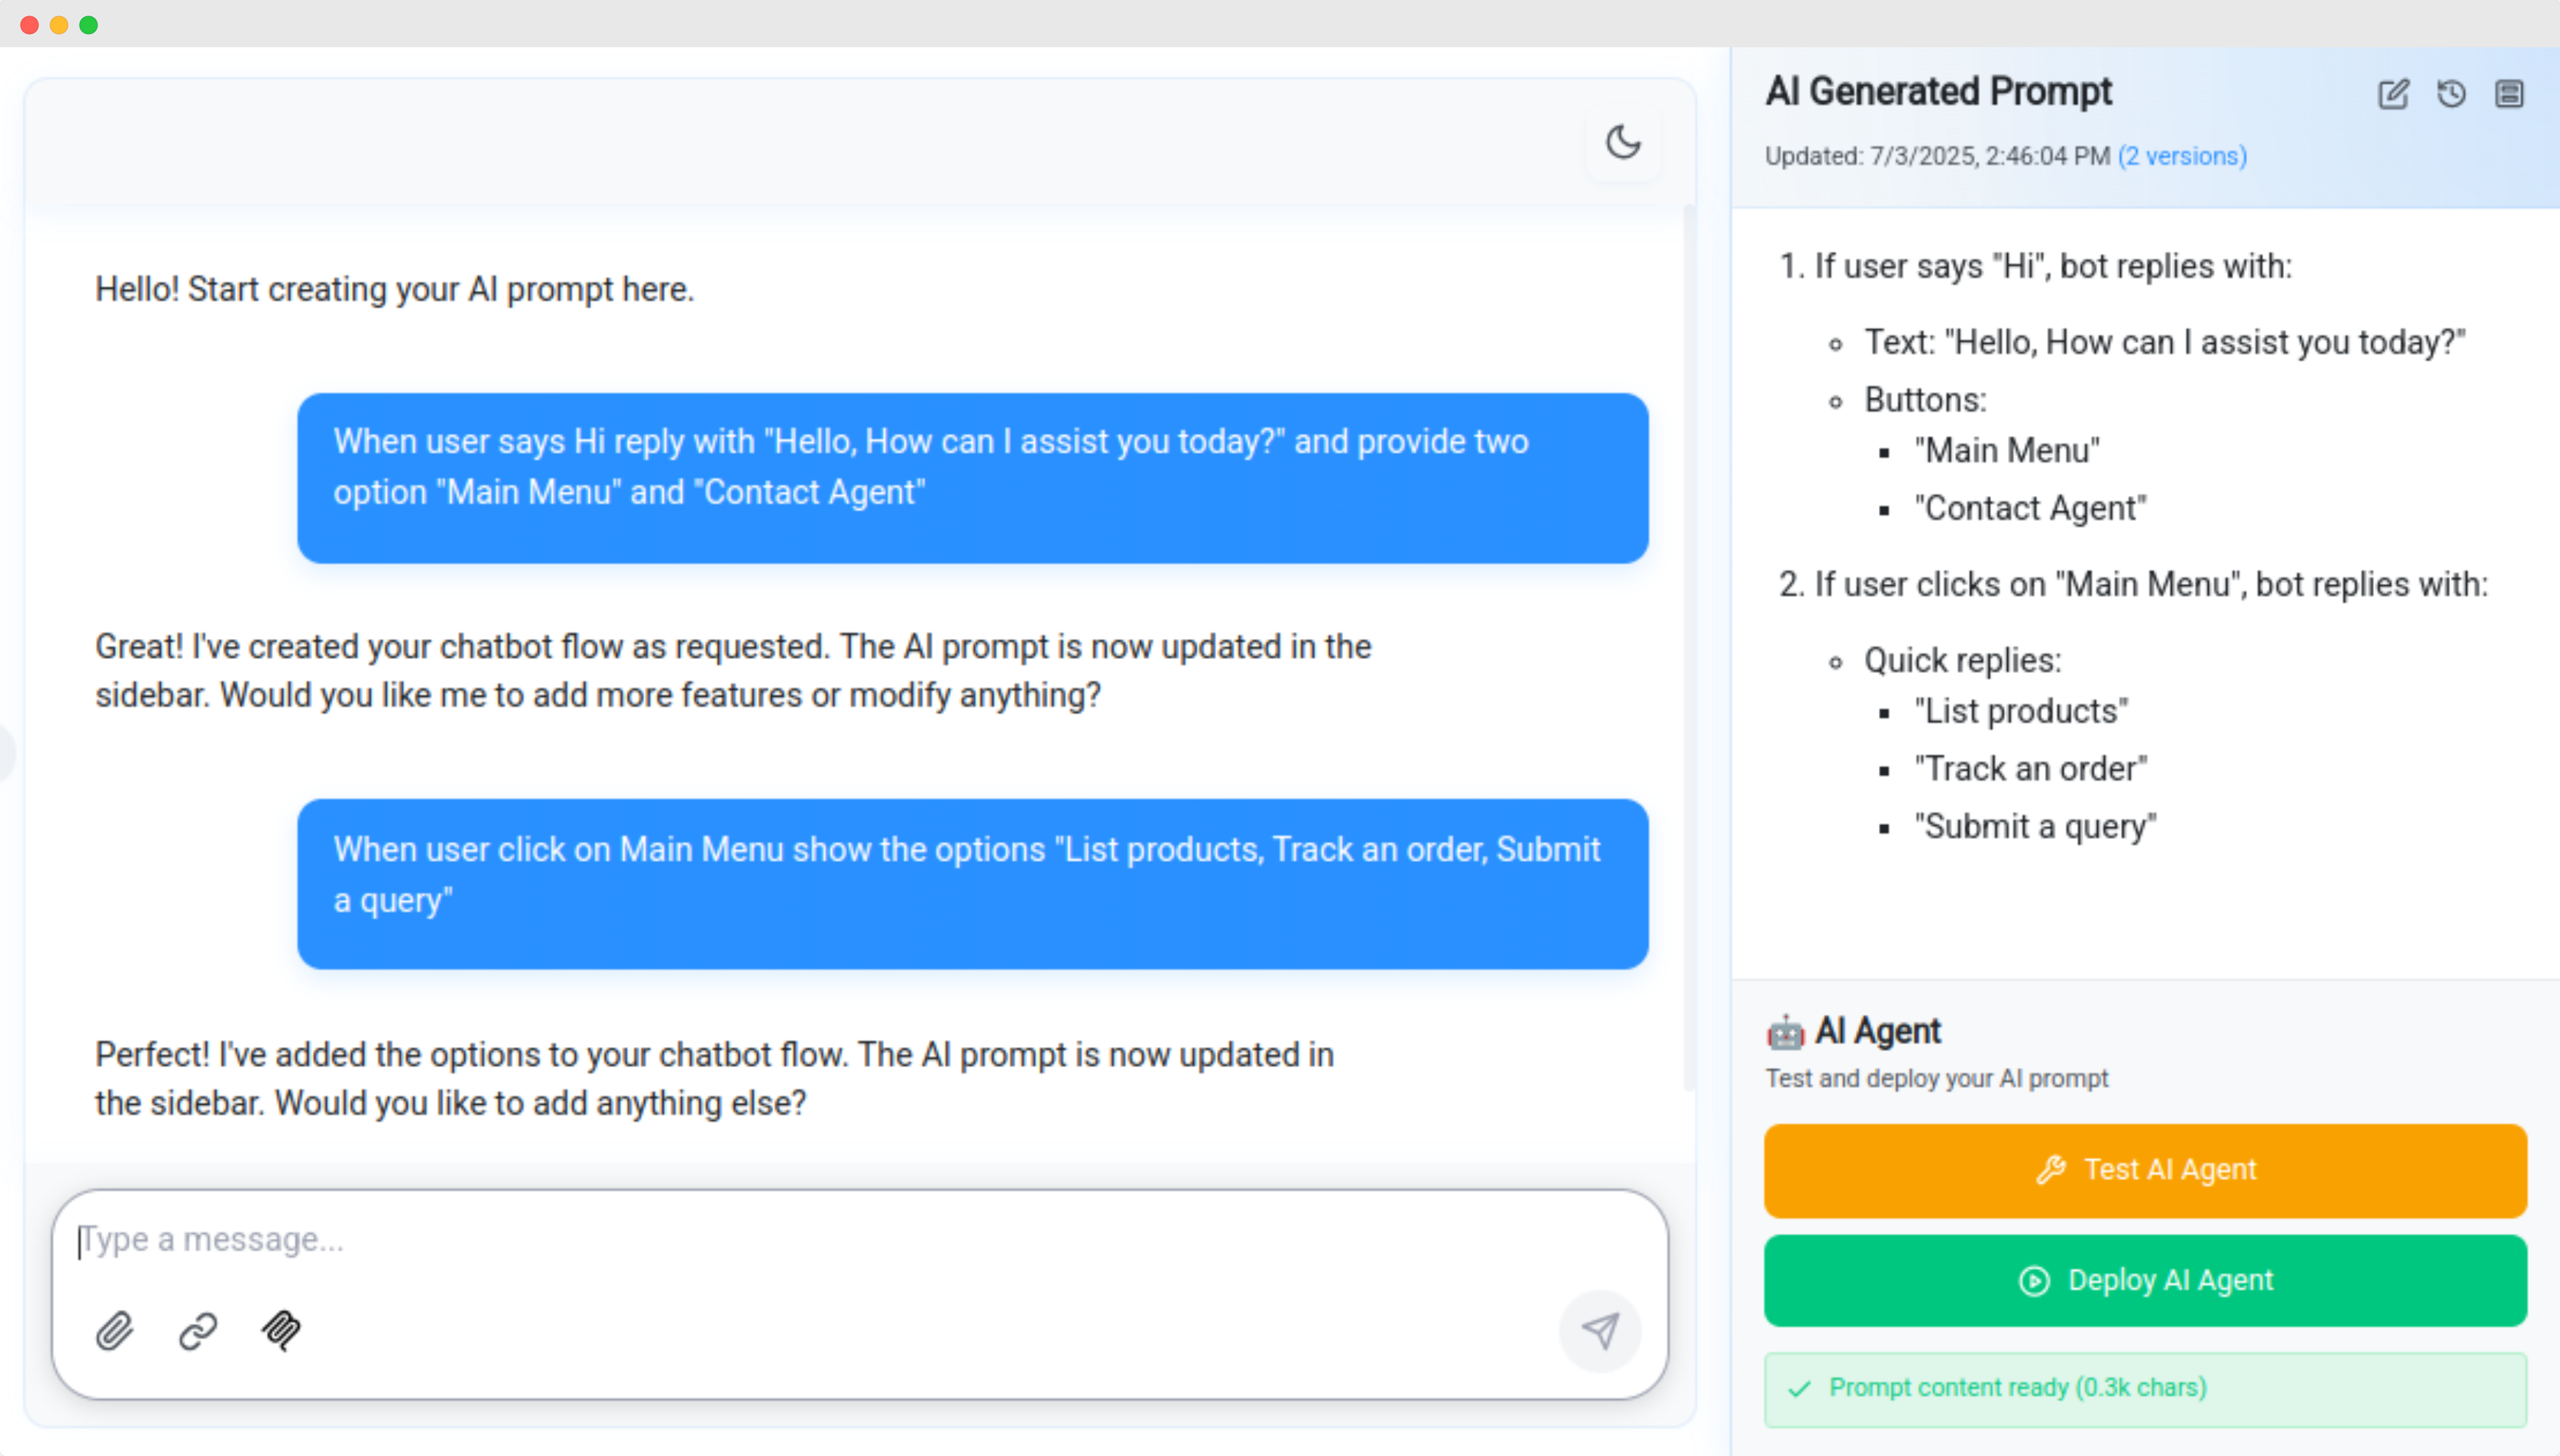Click the wrench icon on Test AI Agent
The width and height of the screenshot is (2560, 1456).
(2051, 1169)
